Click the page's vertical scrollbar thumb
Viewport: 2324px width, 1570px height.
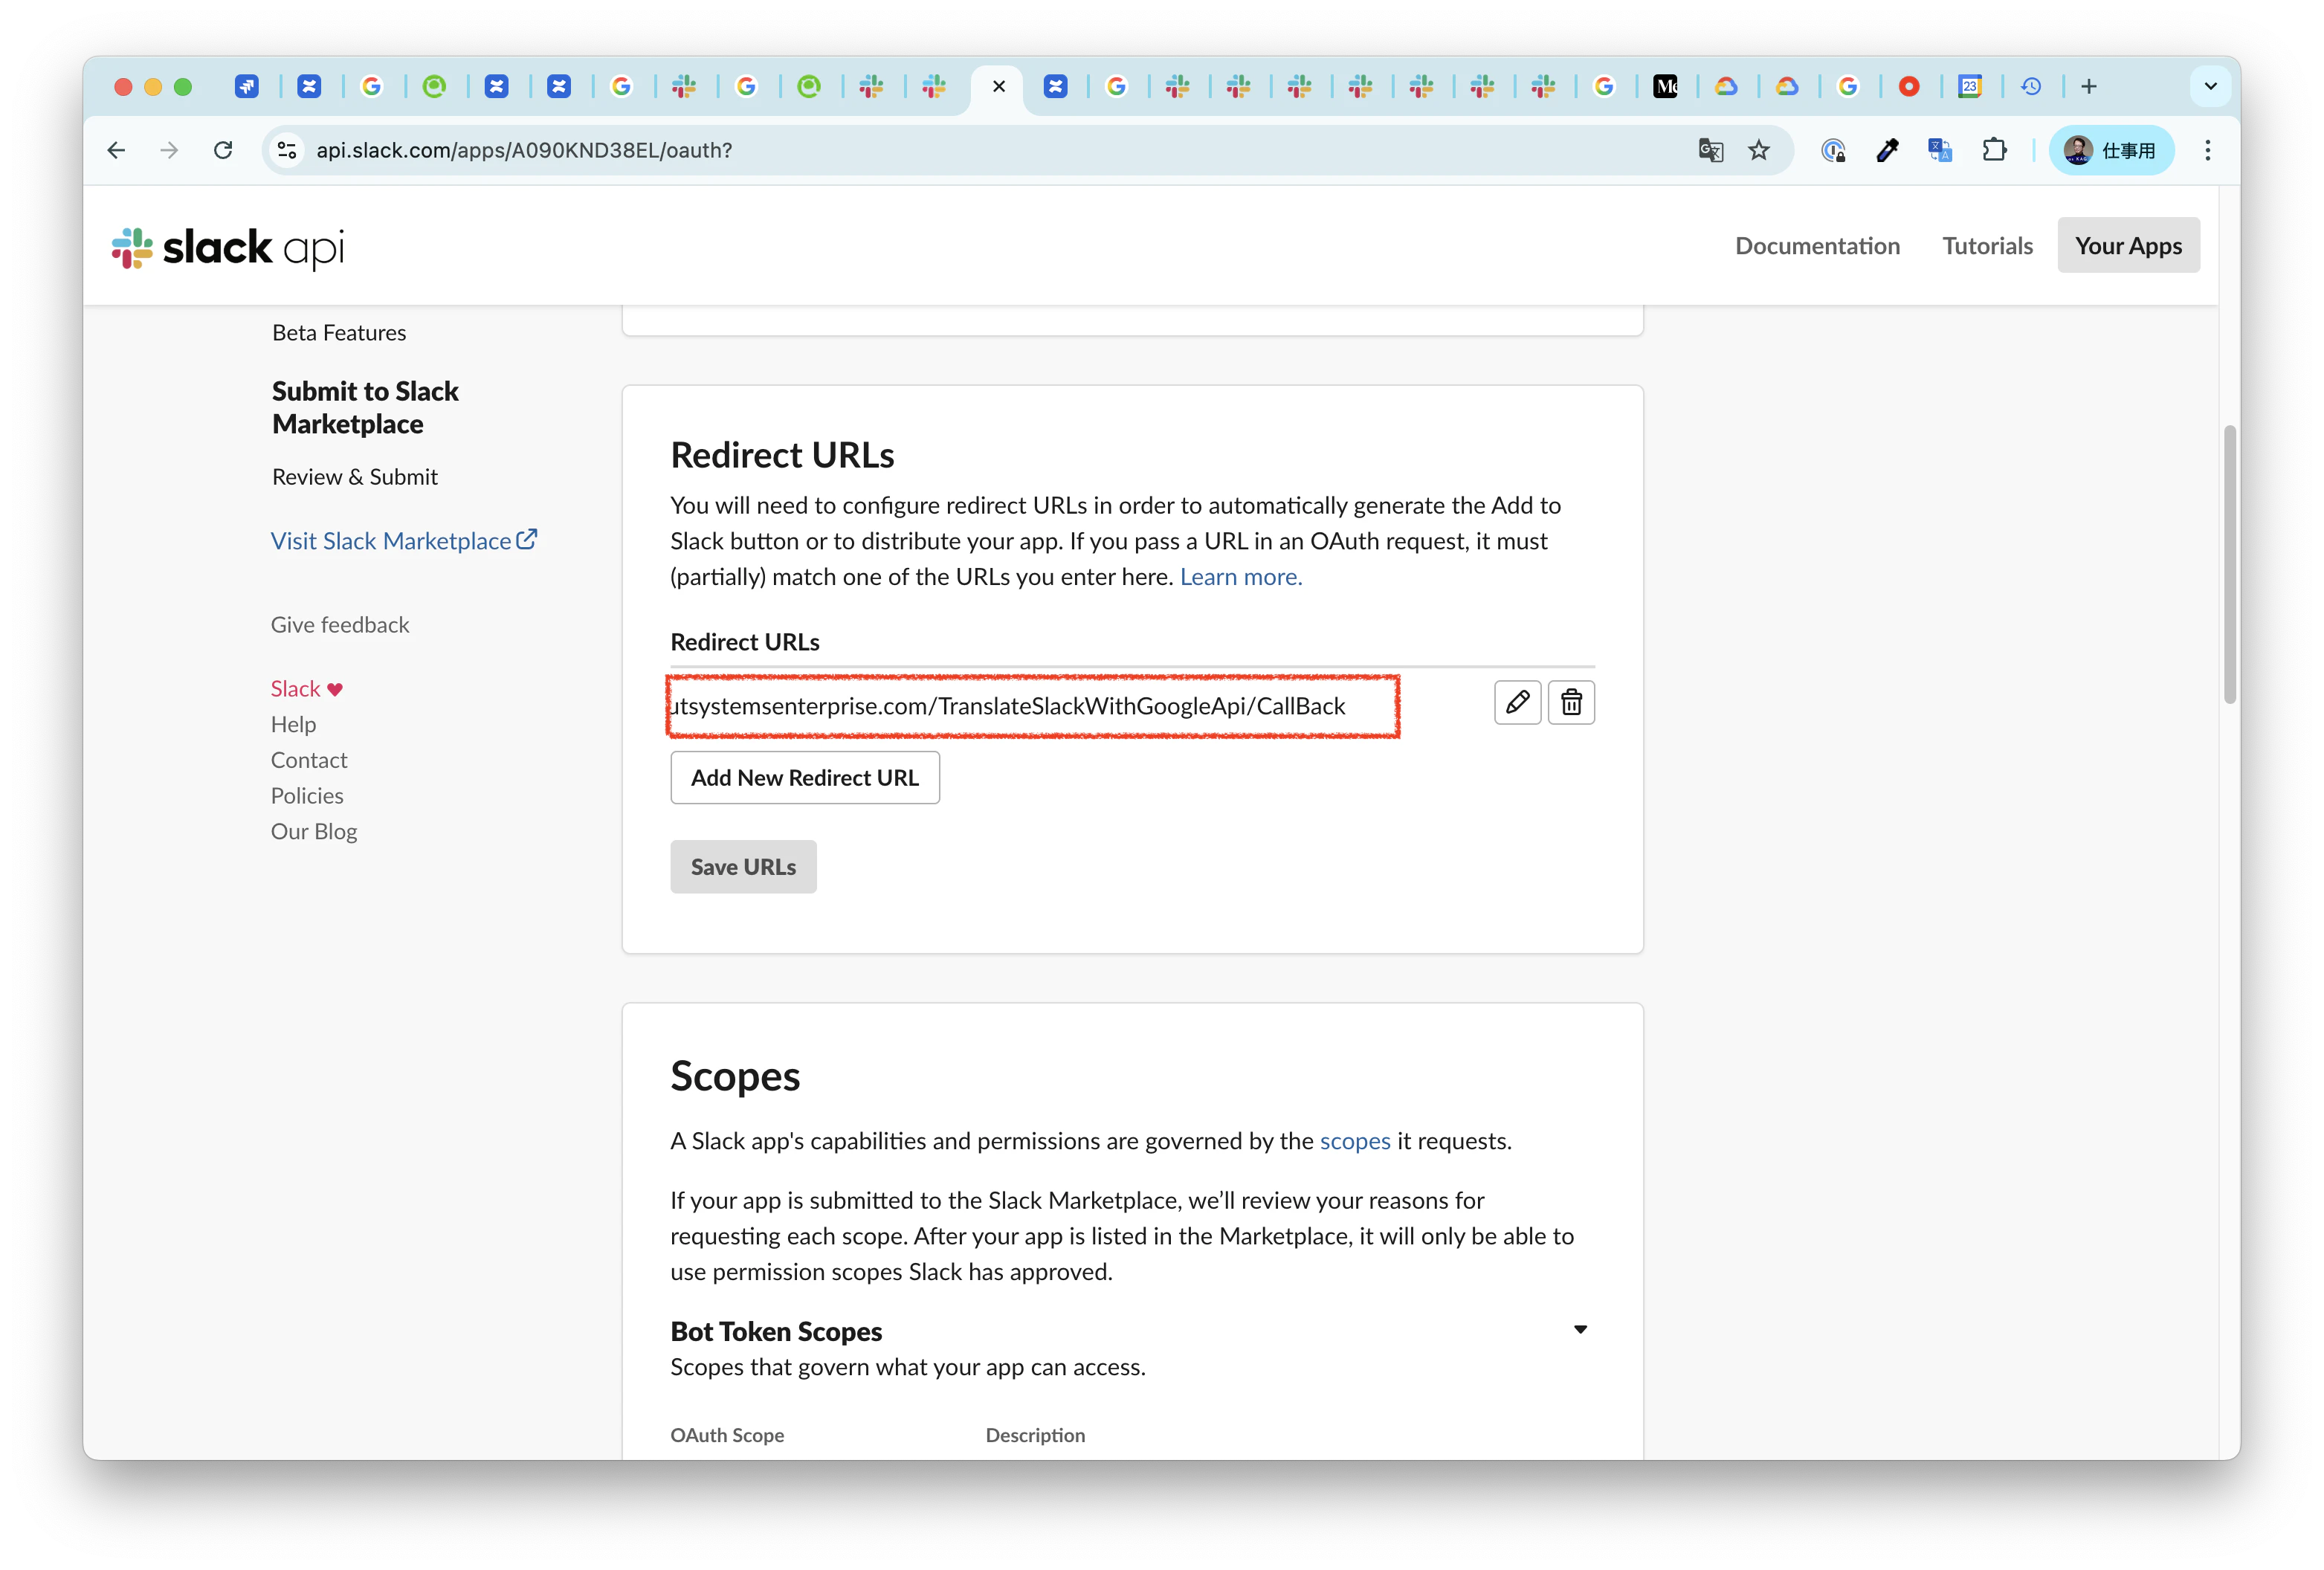coord(2229,565)
